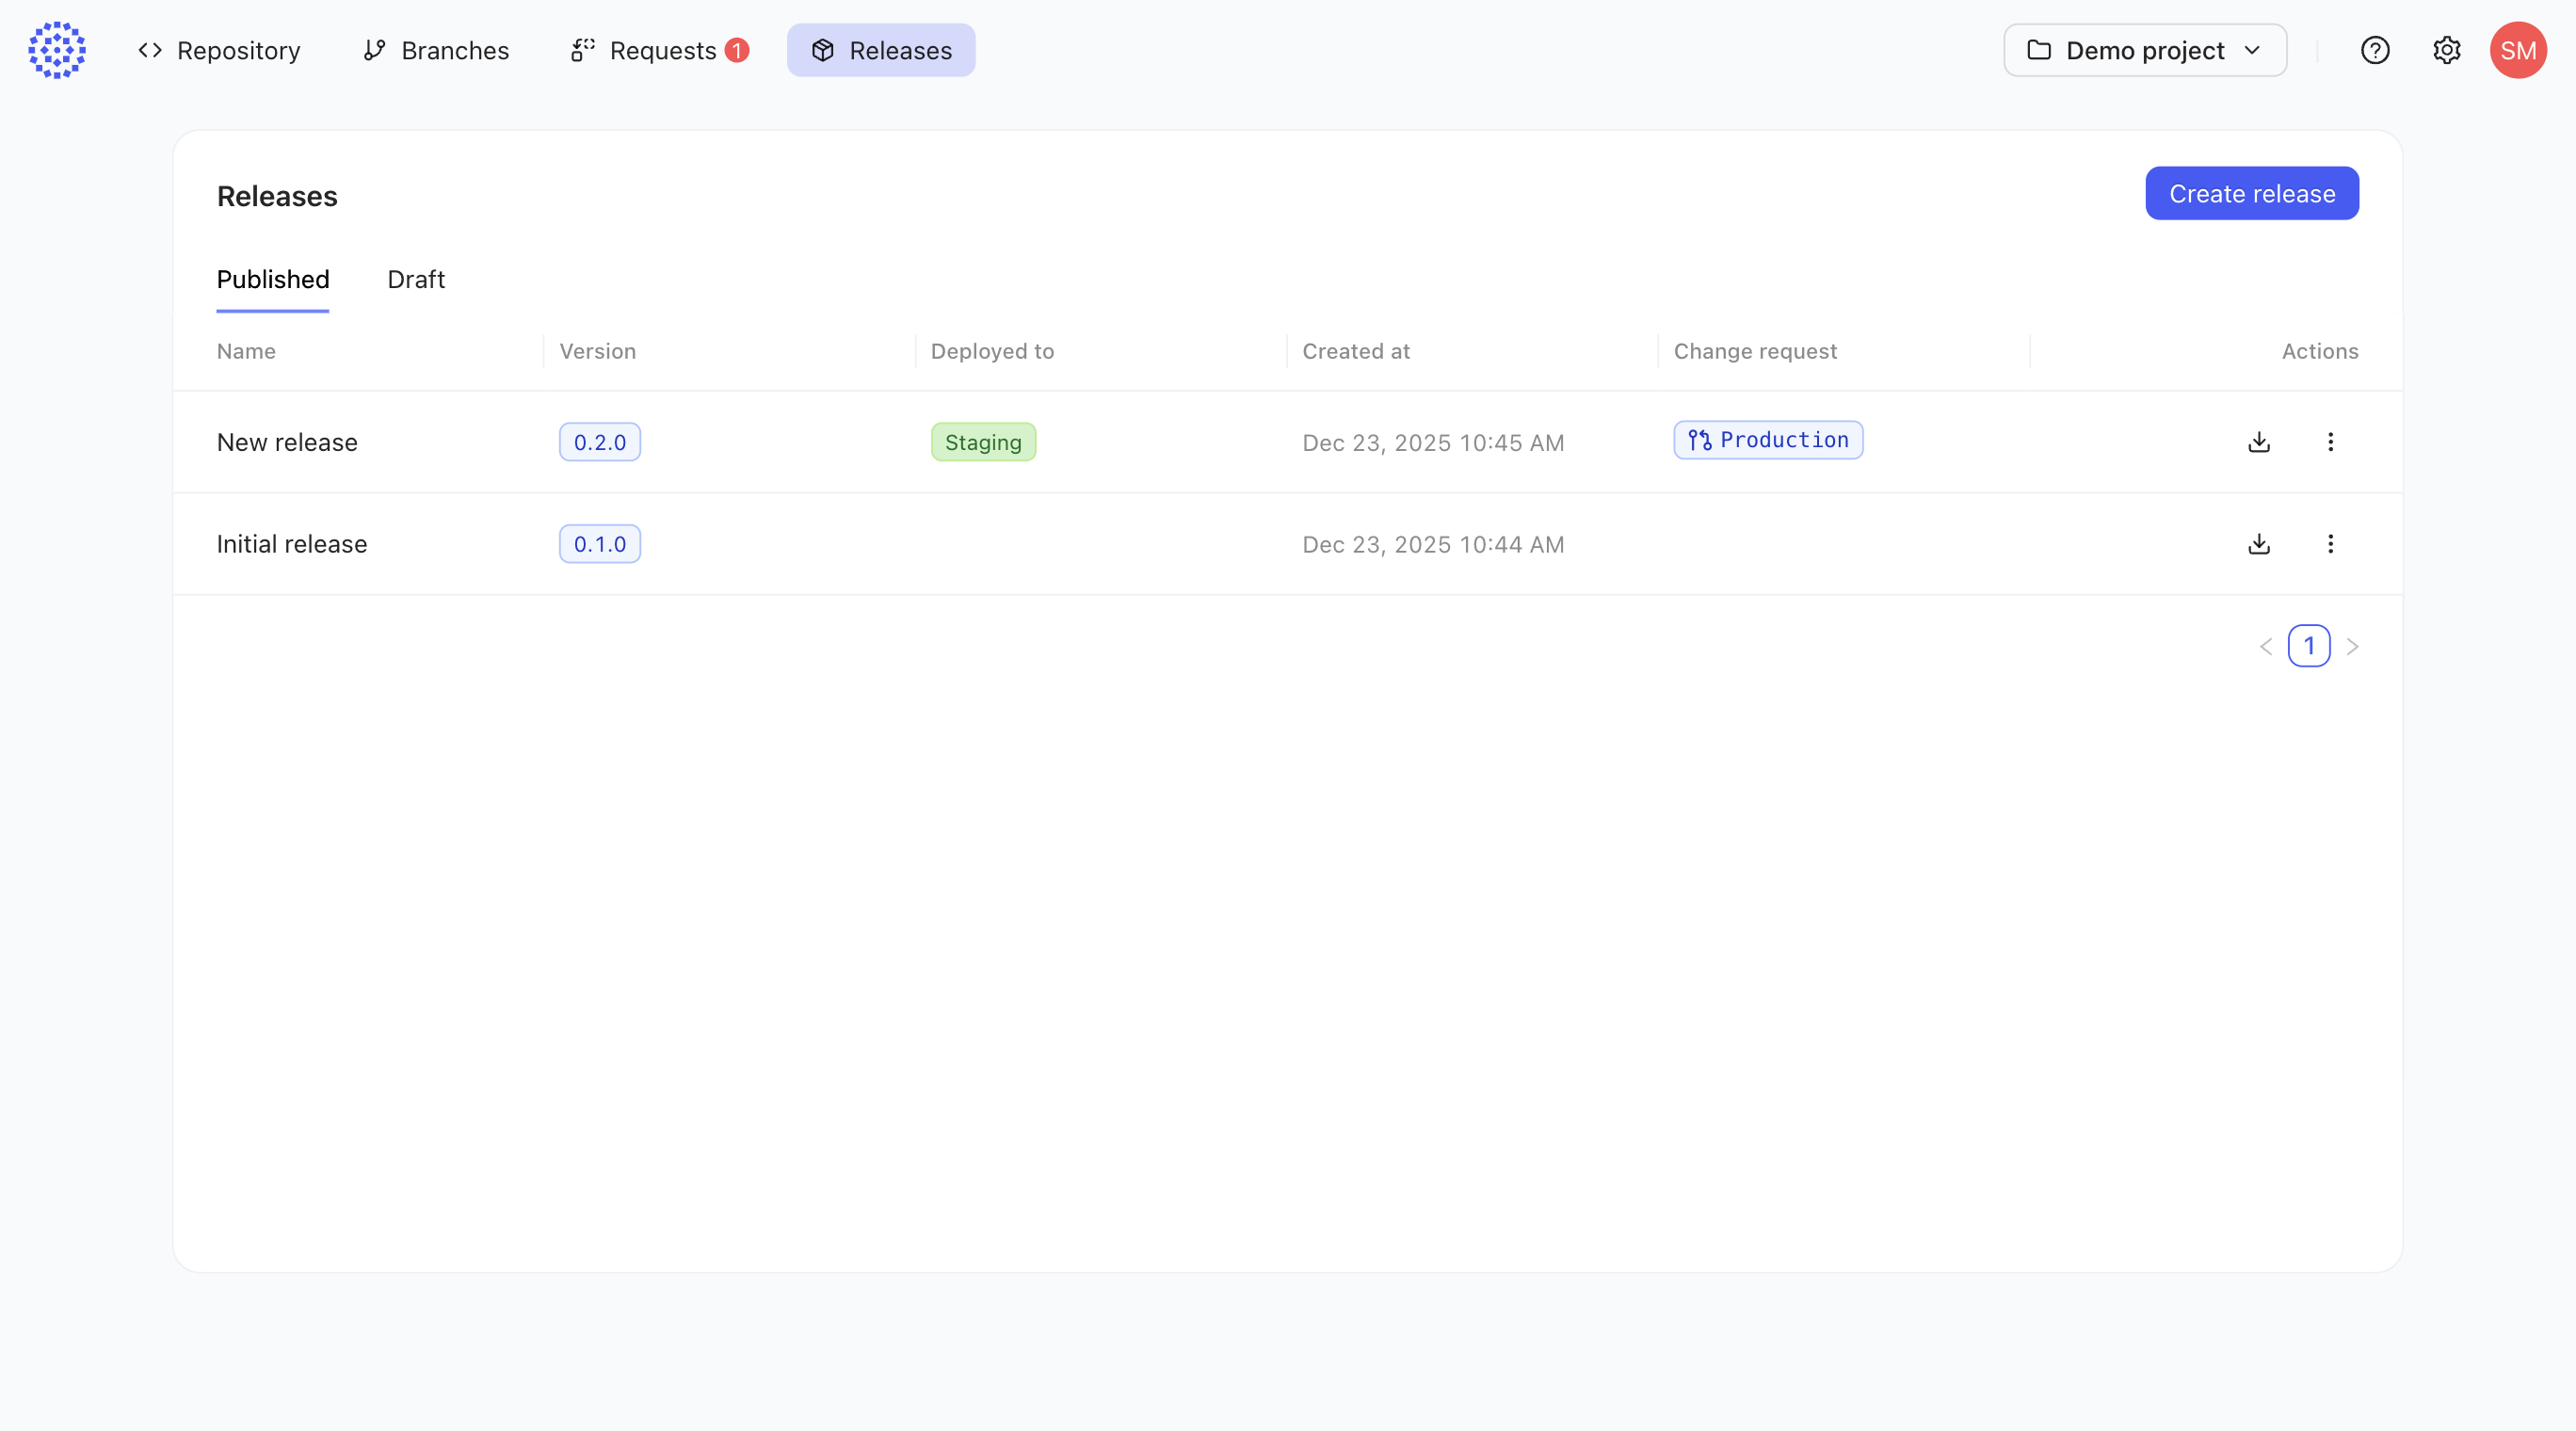Select the Releases nav item

[x=881, y=50]
